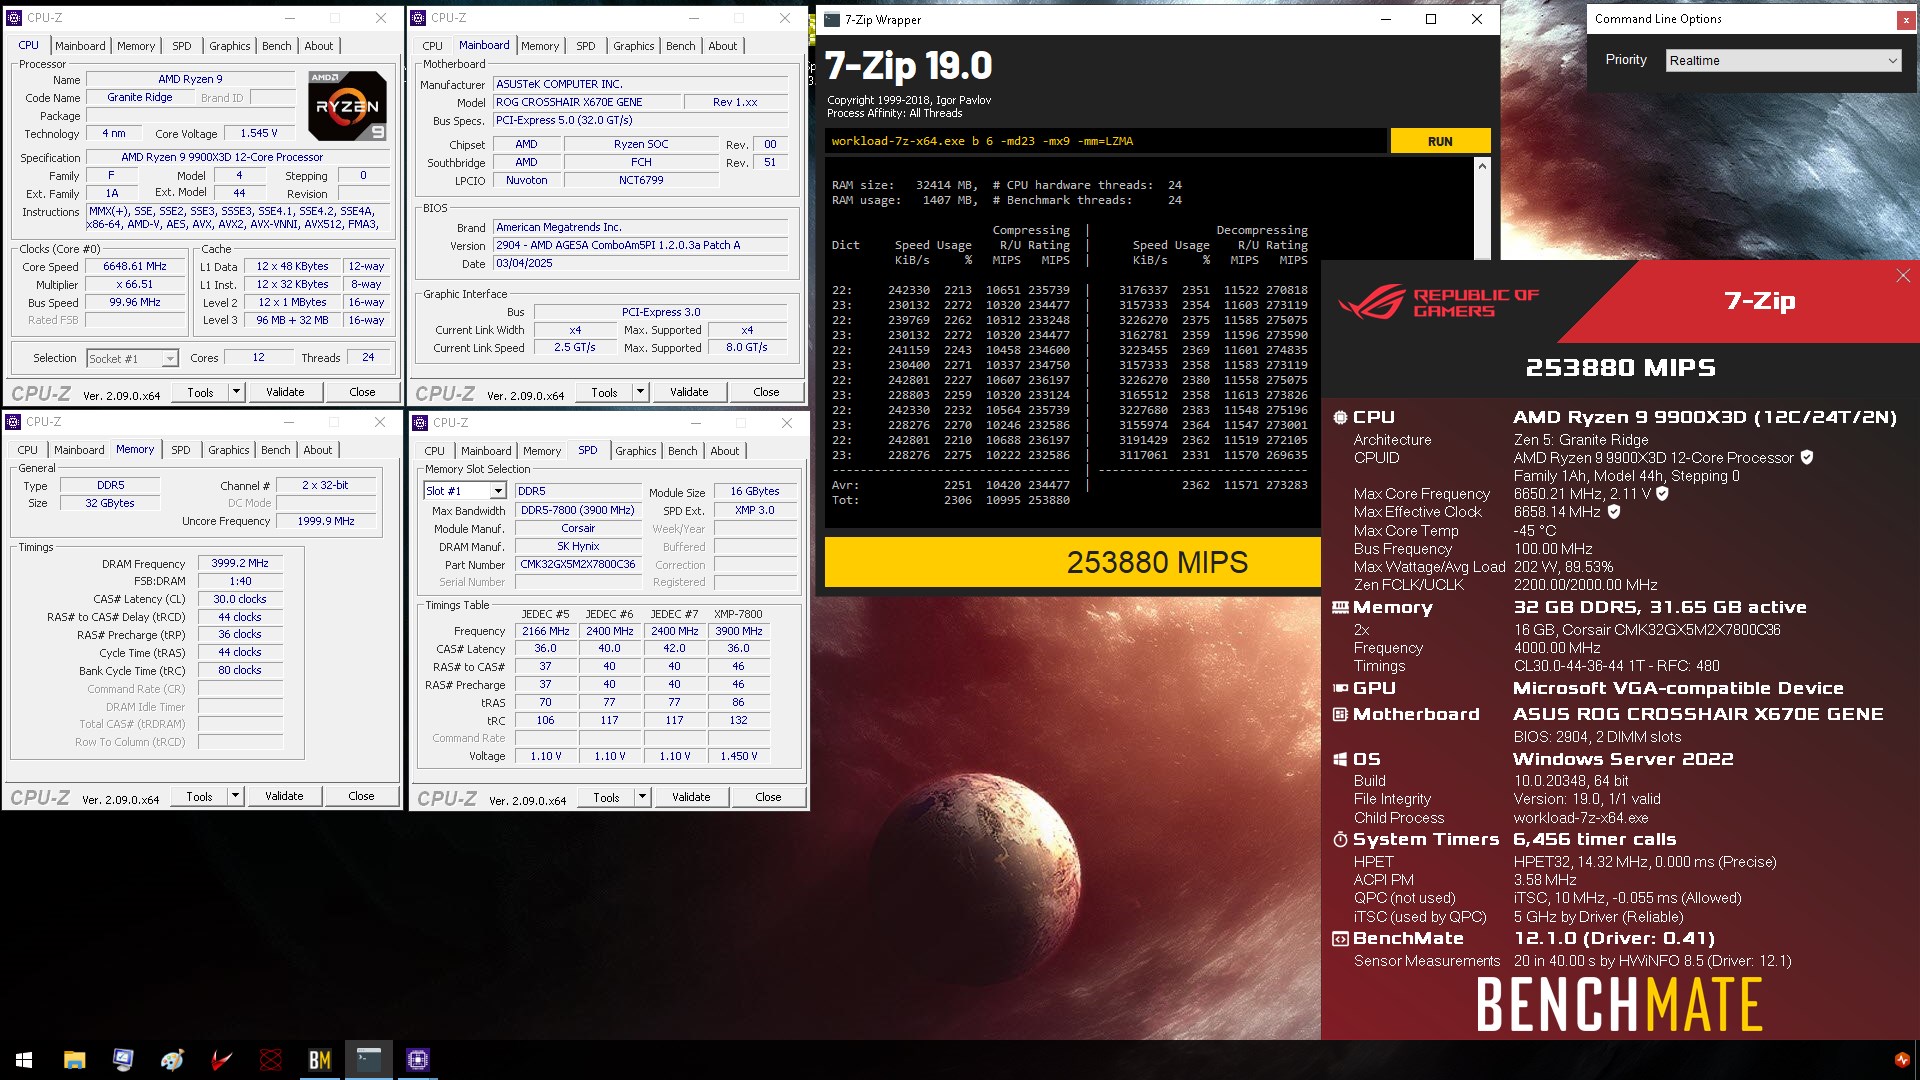1920x1080 pixels.
Task: Click Tools button in CPU-tab CPU-Z window
Action: click(200, 392)
